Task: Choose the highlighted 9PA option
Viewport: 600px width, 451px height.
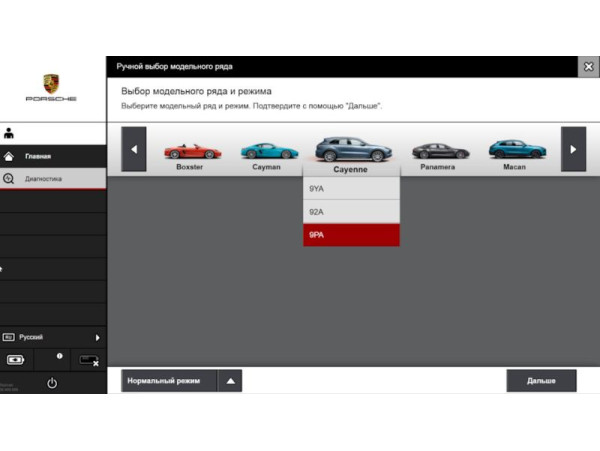Action: point(351,235)
